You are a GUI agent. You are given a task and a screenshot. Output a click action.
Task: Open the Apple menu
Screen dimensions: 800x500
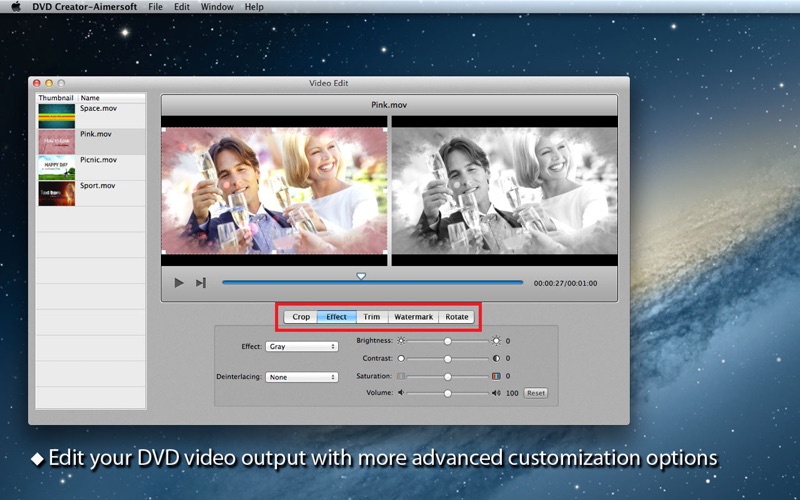16,7
